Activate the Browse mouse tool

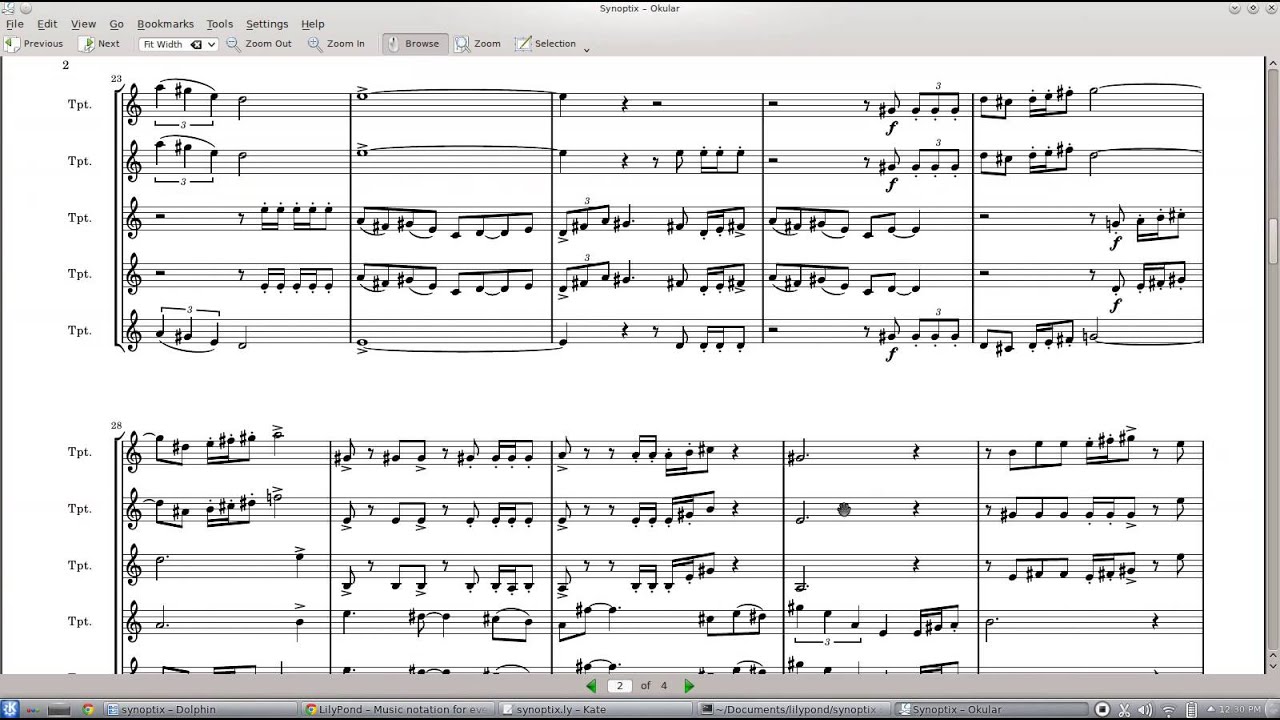[414, 44]
